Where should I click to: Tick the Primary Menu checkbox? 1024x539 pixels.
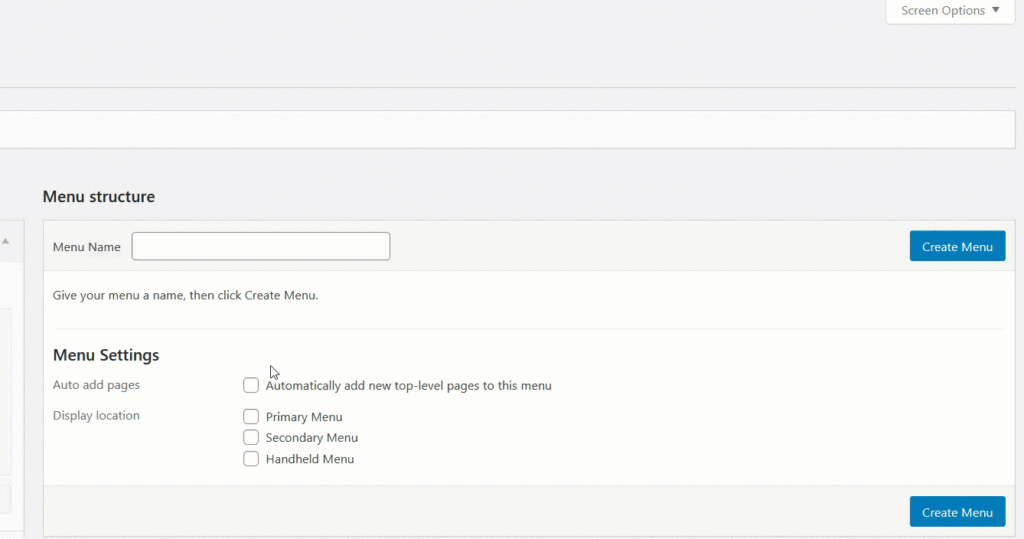click(251, 416)
